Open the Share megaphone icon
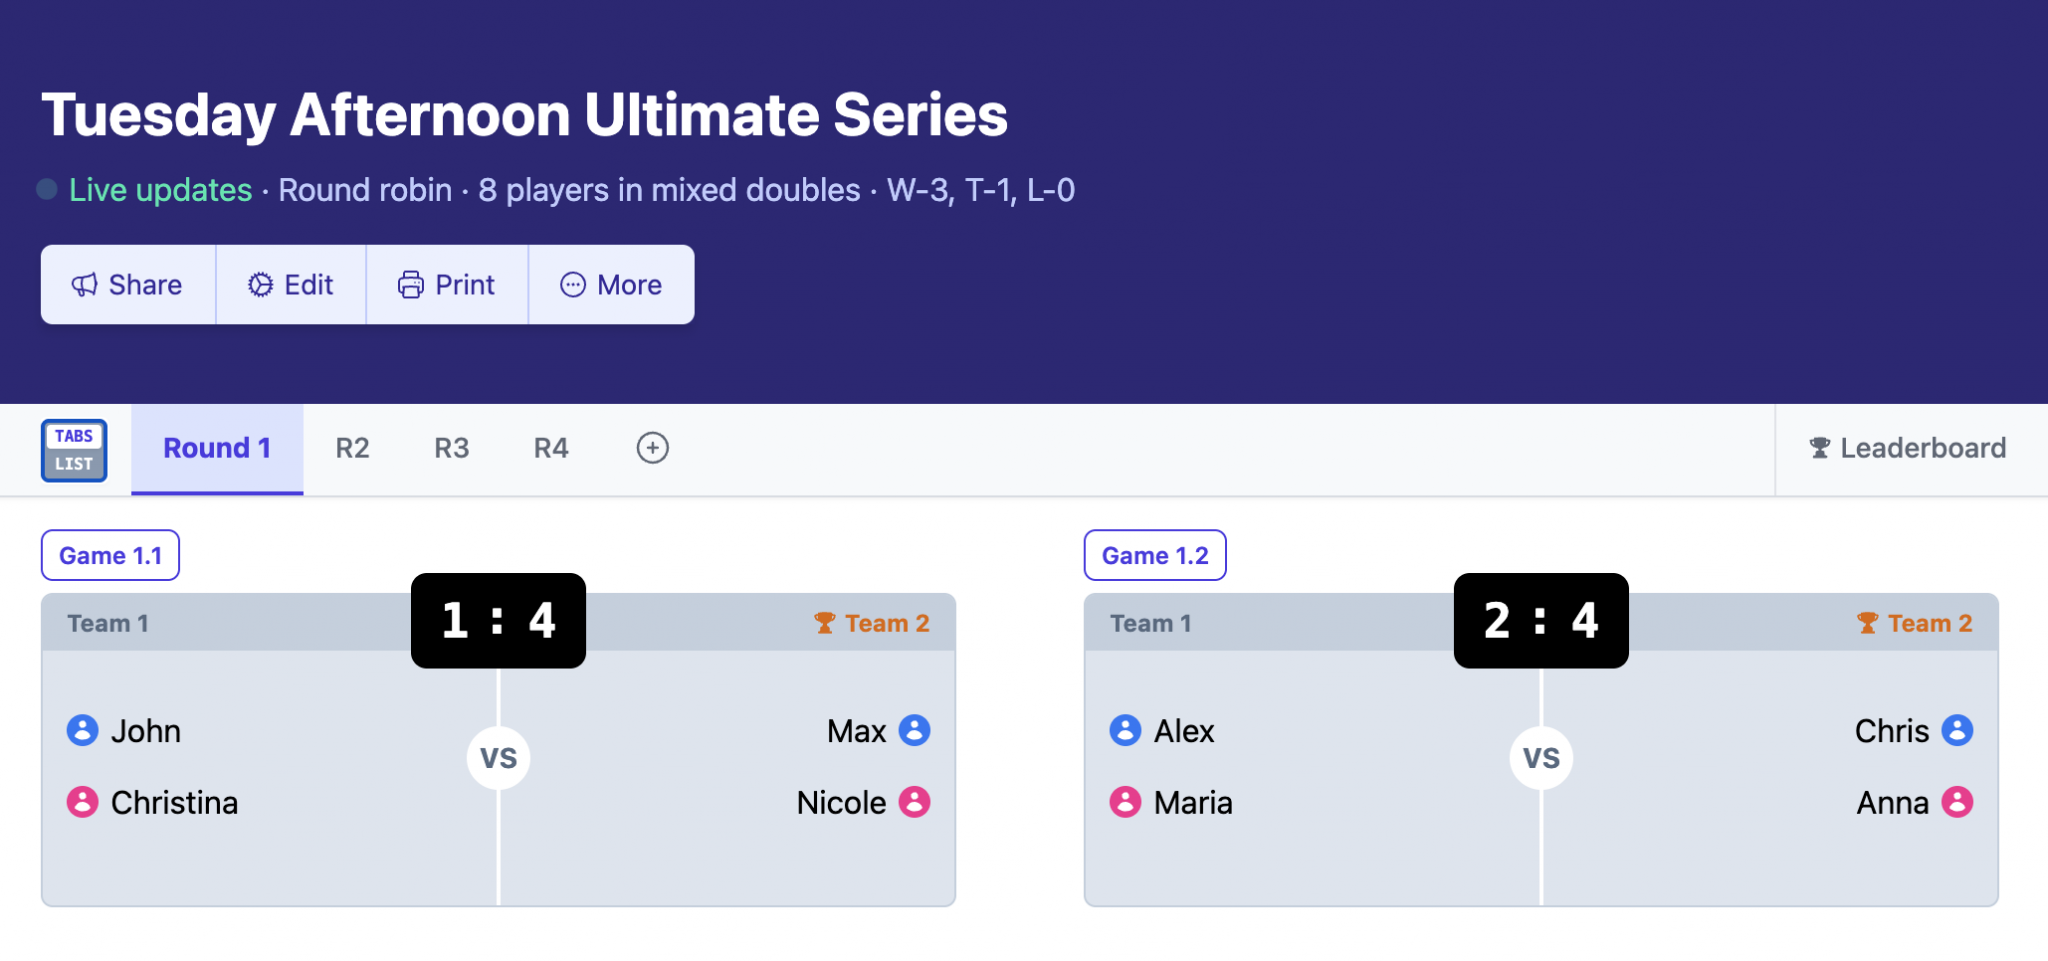The image size is (2048, 961). (x=85, y=284)
